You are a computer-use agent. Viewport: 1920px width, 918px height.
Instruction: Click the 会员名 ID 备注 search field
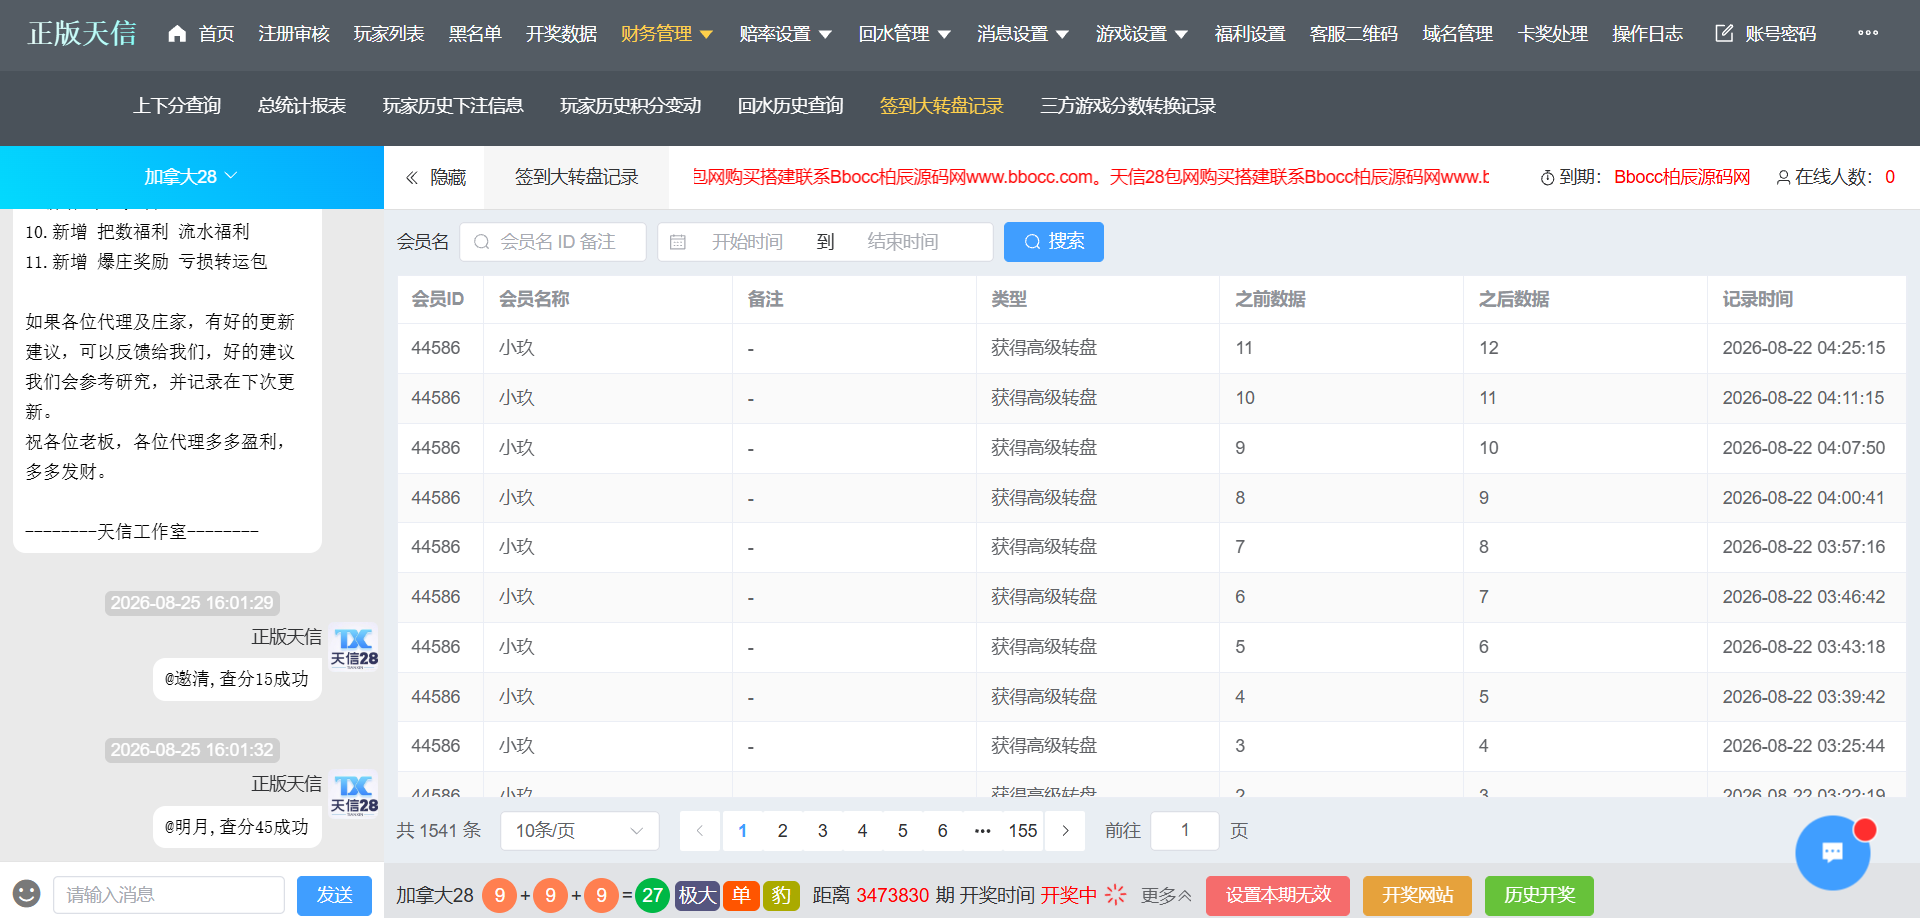pyautogui.click(x=553, y=242)
